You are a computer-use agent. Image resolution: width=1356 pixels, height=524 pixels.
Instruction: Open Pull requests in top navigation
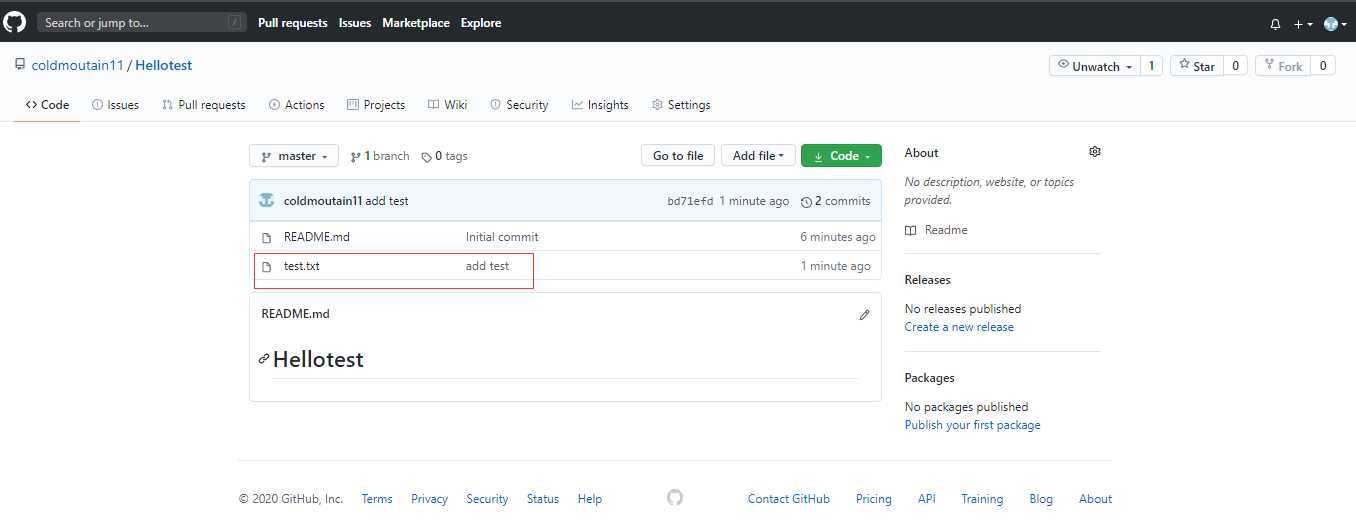coord(292,22)
